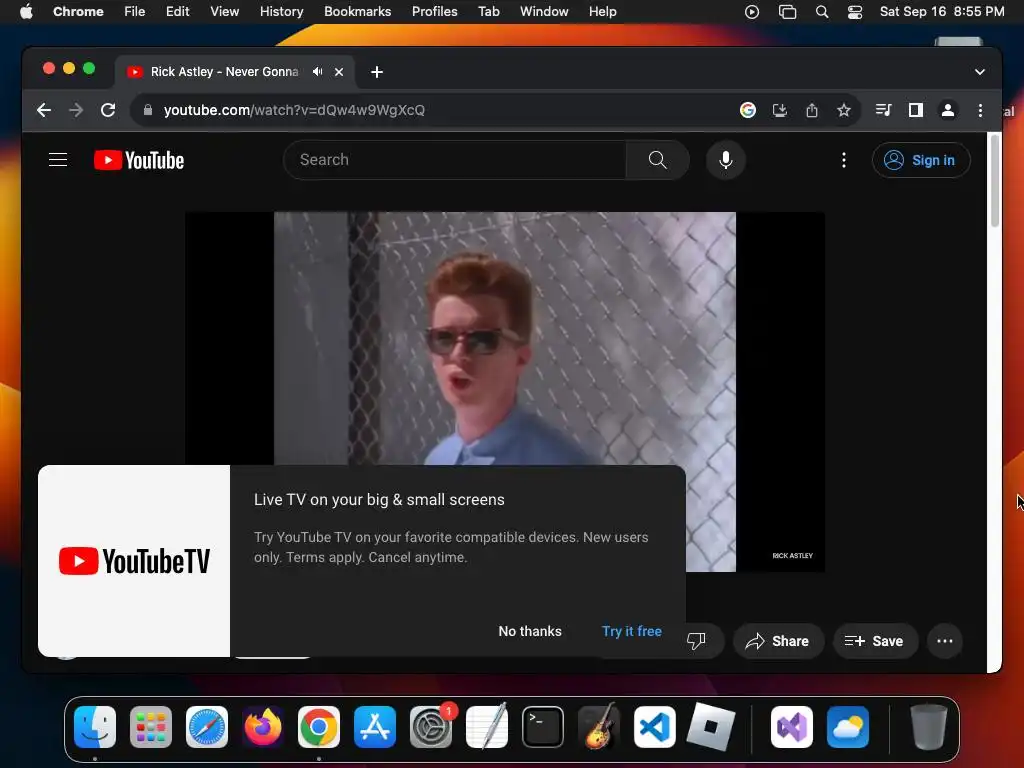Open Terminal from the Dock
Viewport: 1024px width, 768px height.
pyautogui.click(x=543, y=727)
